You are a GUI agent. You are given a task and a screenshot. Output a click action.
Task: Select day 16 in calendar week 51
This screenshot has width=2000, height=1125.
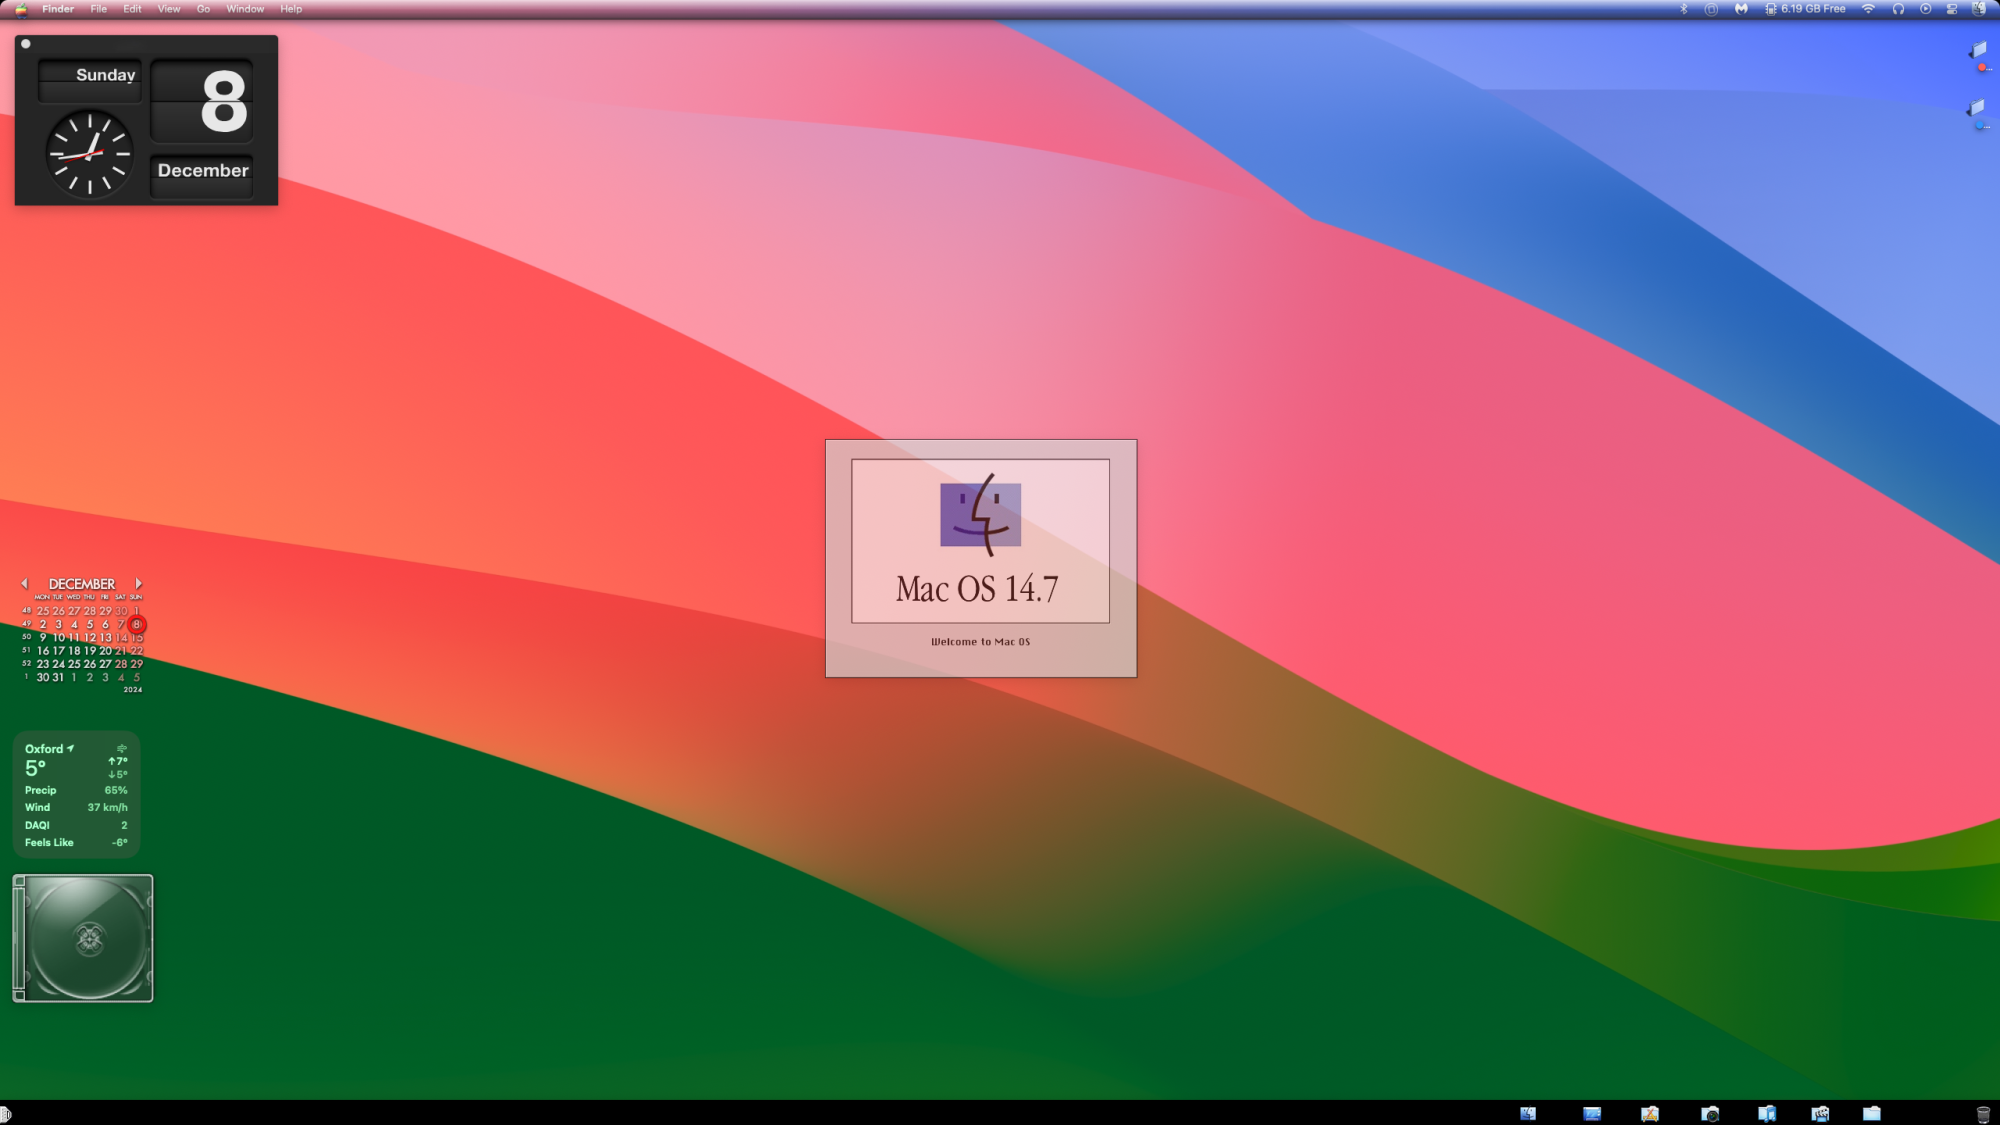43,651
